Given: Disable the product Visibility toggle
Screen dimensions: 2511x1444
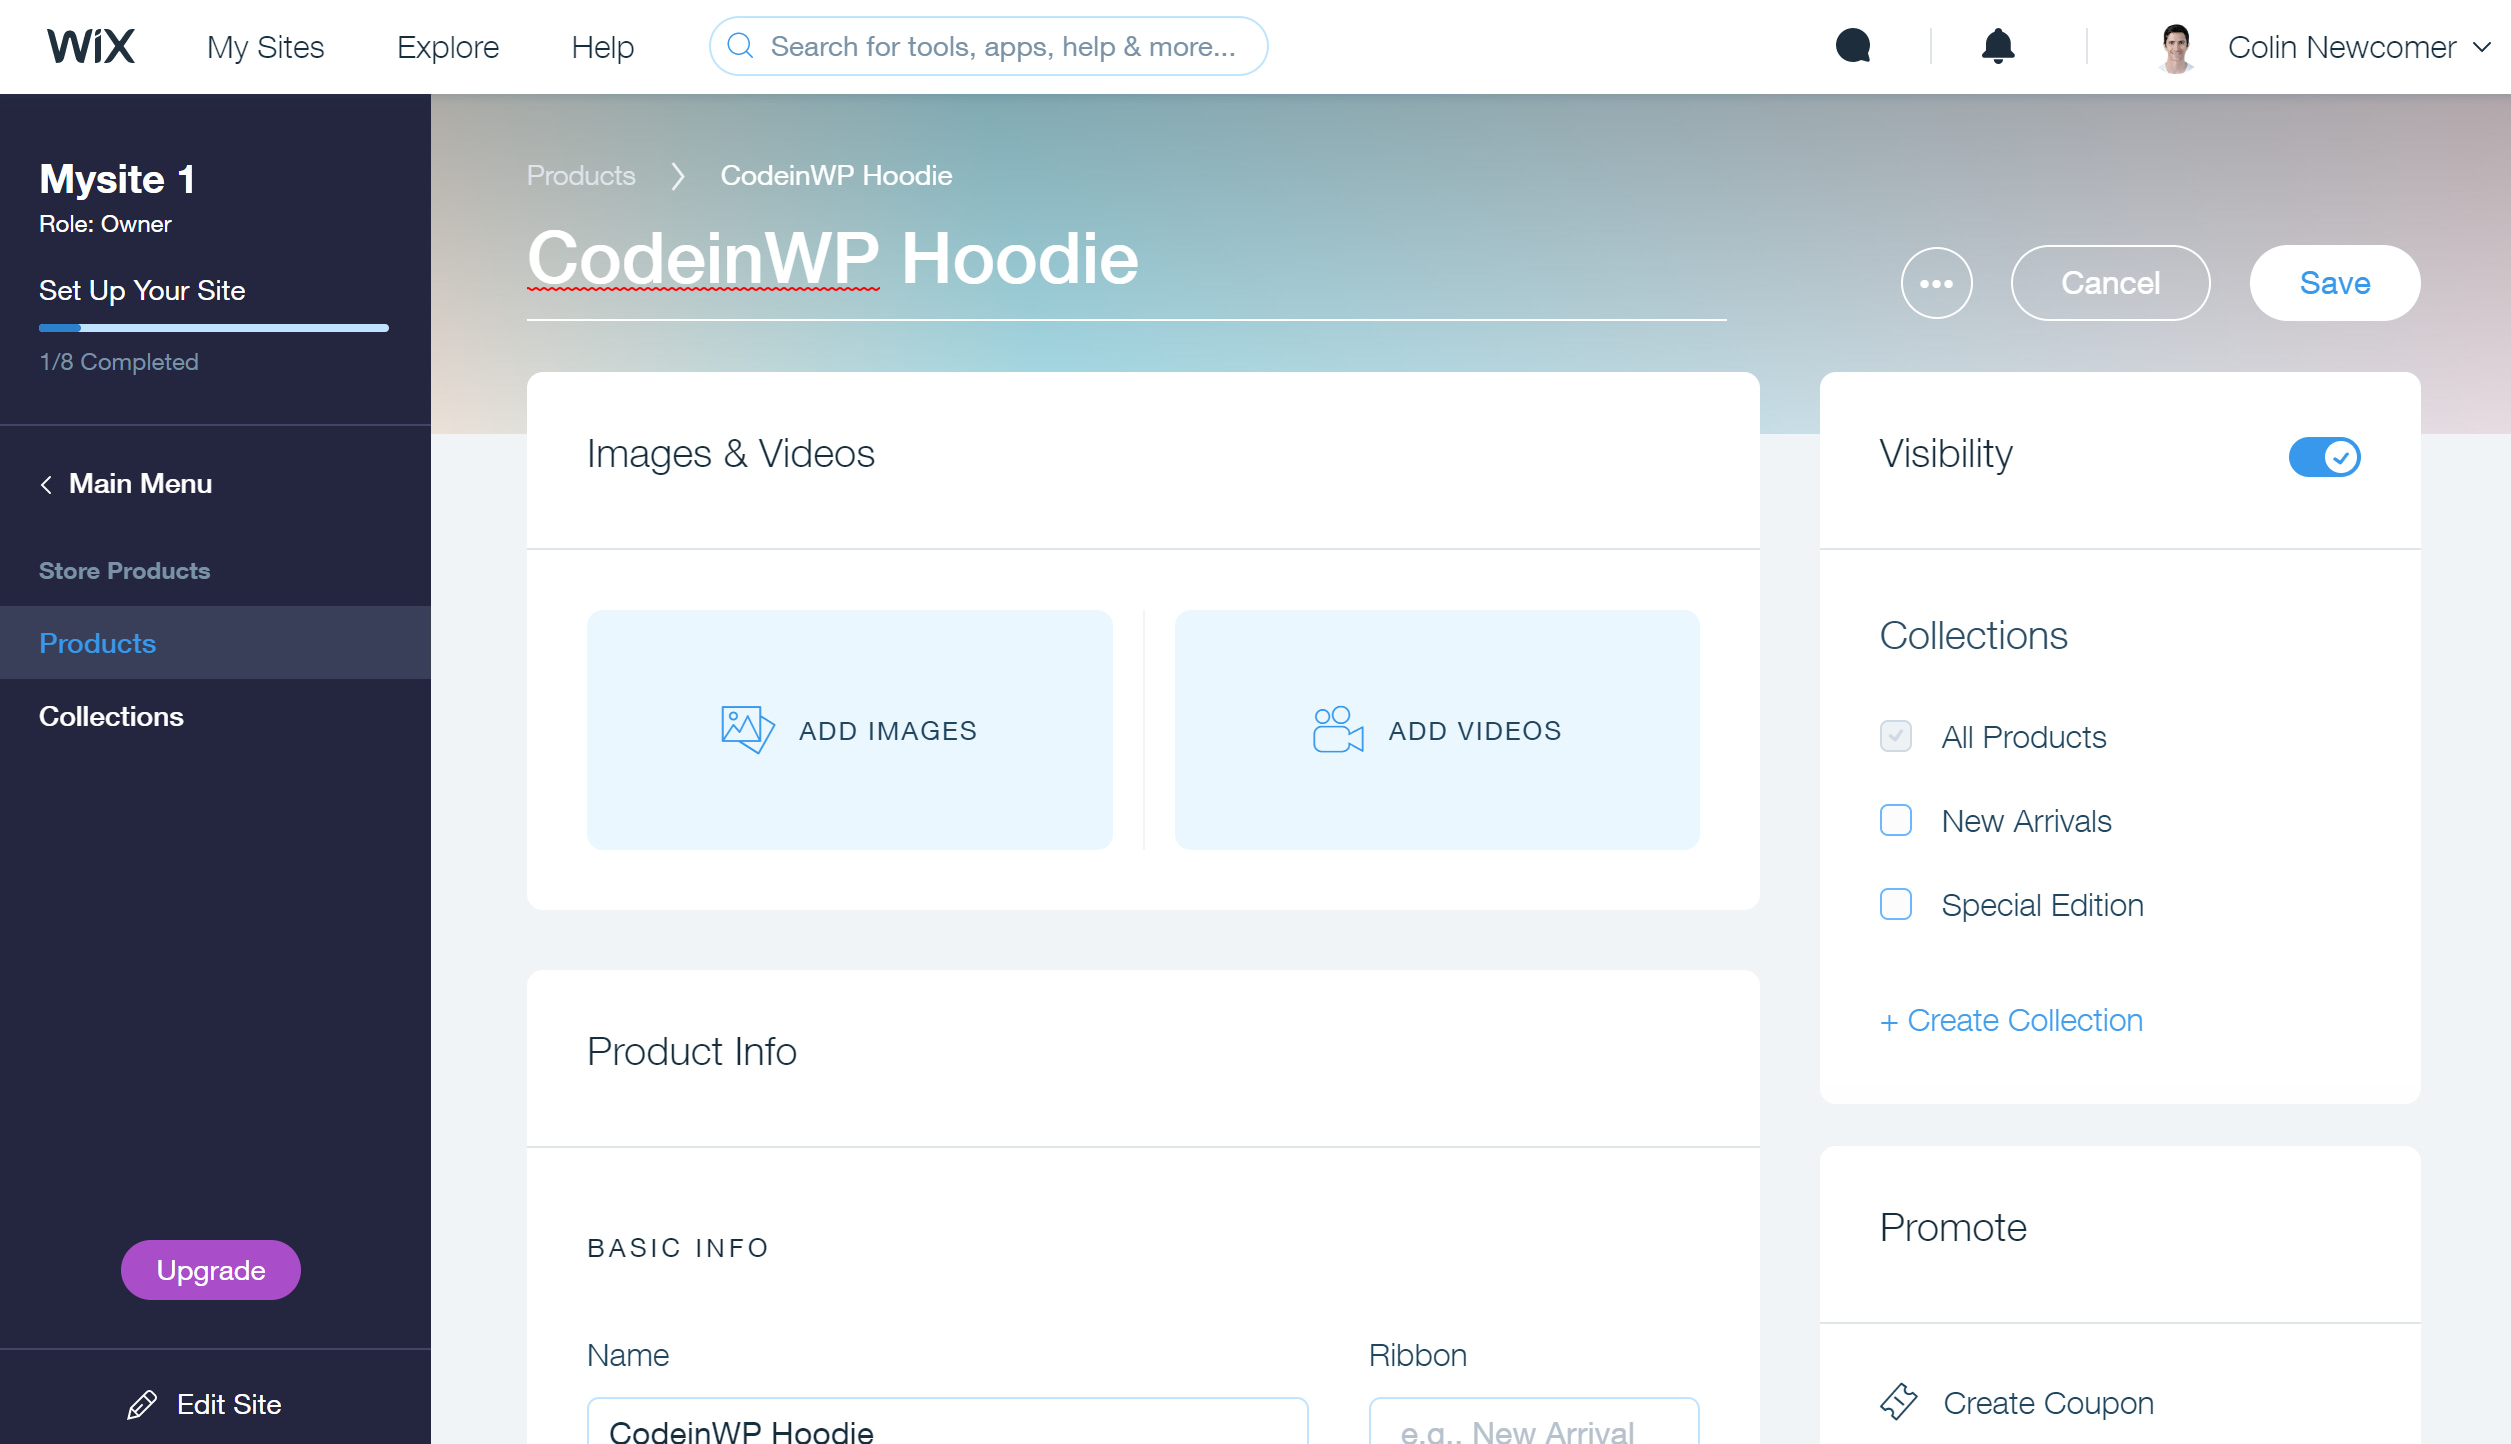Looking at the screenshot, I should pos(2323,456).
